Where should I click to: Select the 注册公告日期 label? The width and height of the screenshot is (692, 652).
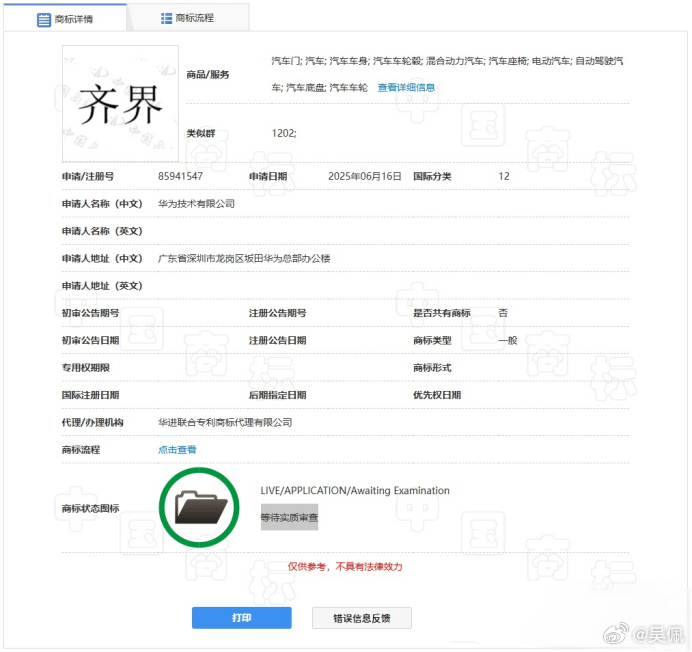tap(278, 340)
